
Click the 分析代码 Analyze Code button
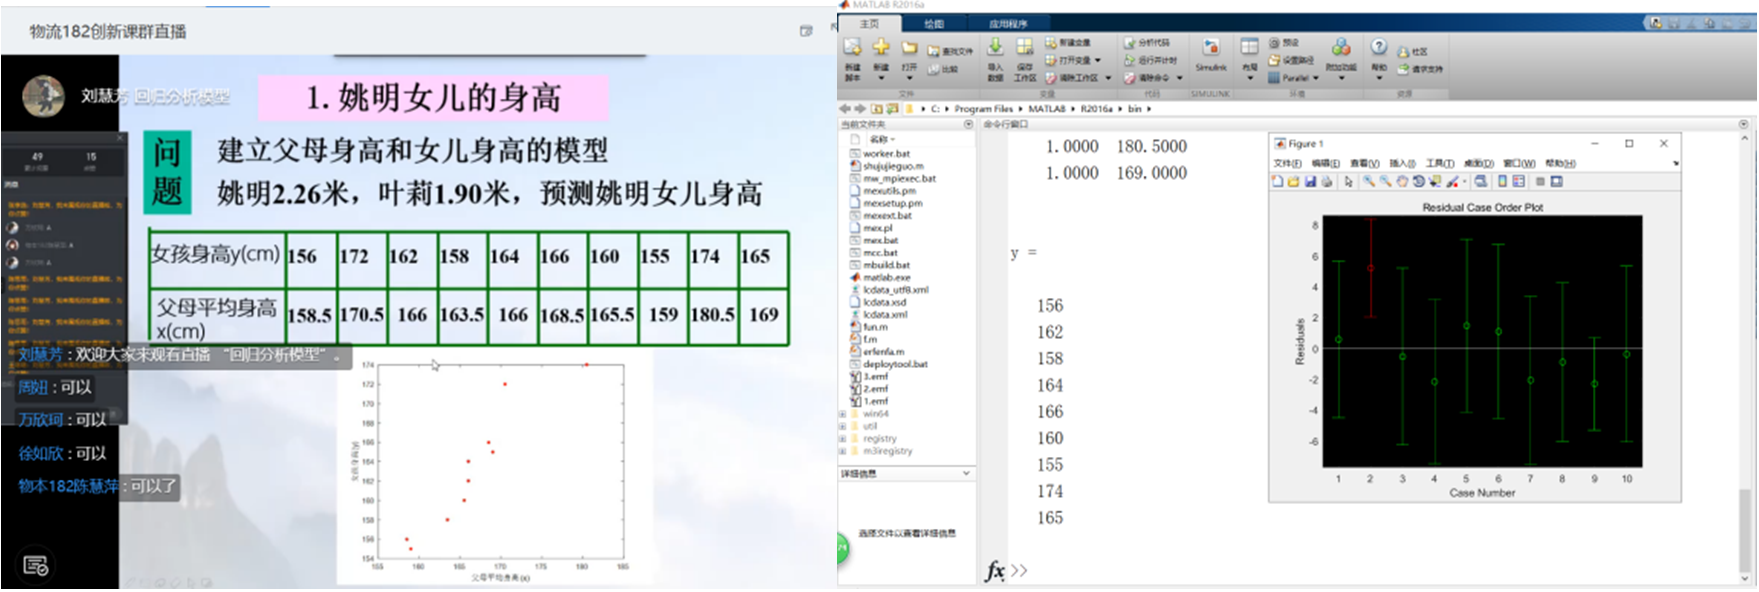1146,43
